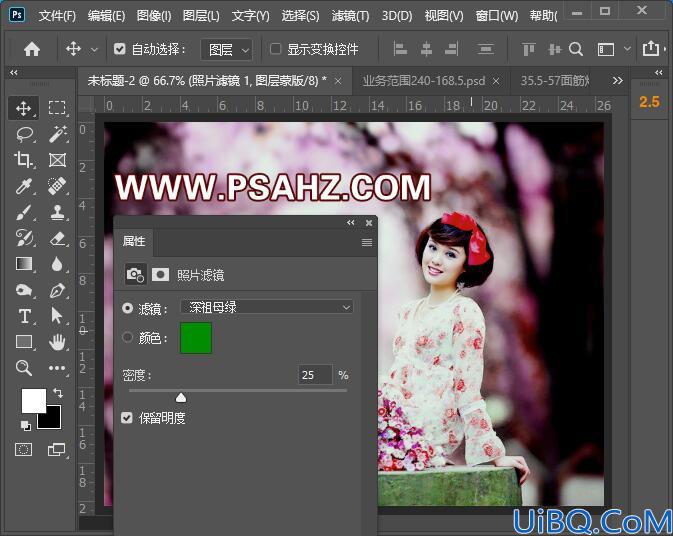Select the Pen tool
The height and width of the screenshot is (536, 673).
tap(57, 290)
